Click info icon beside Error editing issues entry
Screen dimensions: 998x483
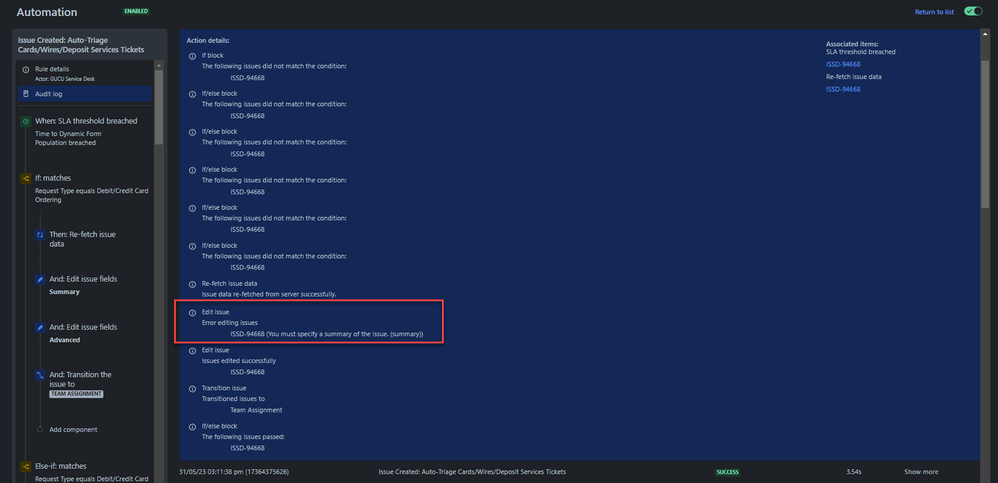click(192, 313)
